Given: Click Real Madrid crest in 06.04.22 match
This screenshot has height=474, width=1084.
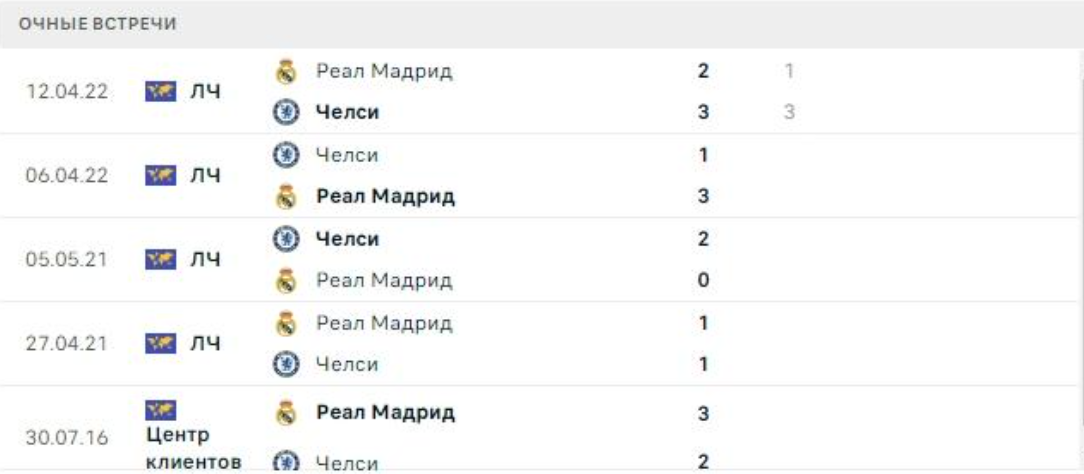Looking at the screenshot, I should [282, 197].
